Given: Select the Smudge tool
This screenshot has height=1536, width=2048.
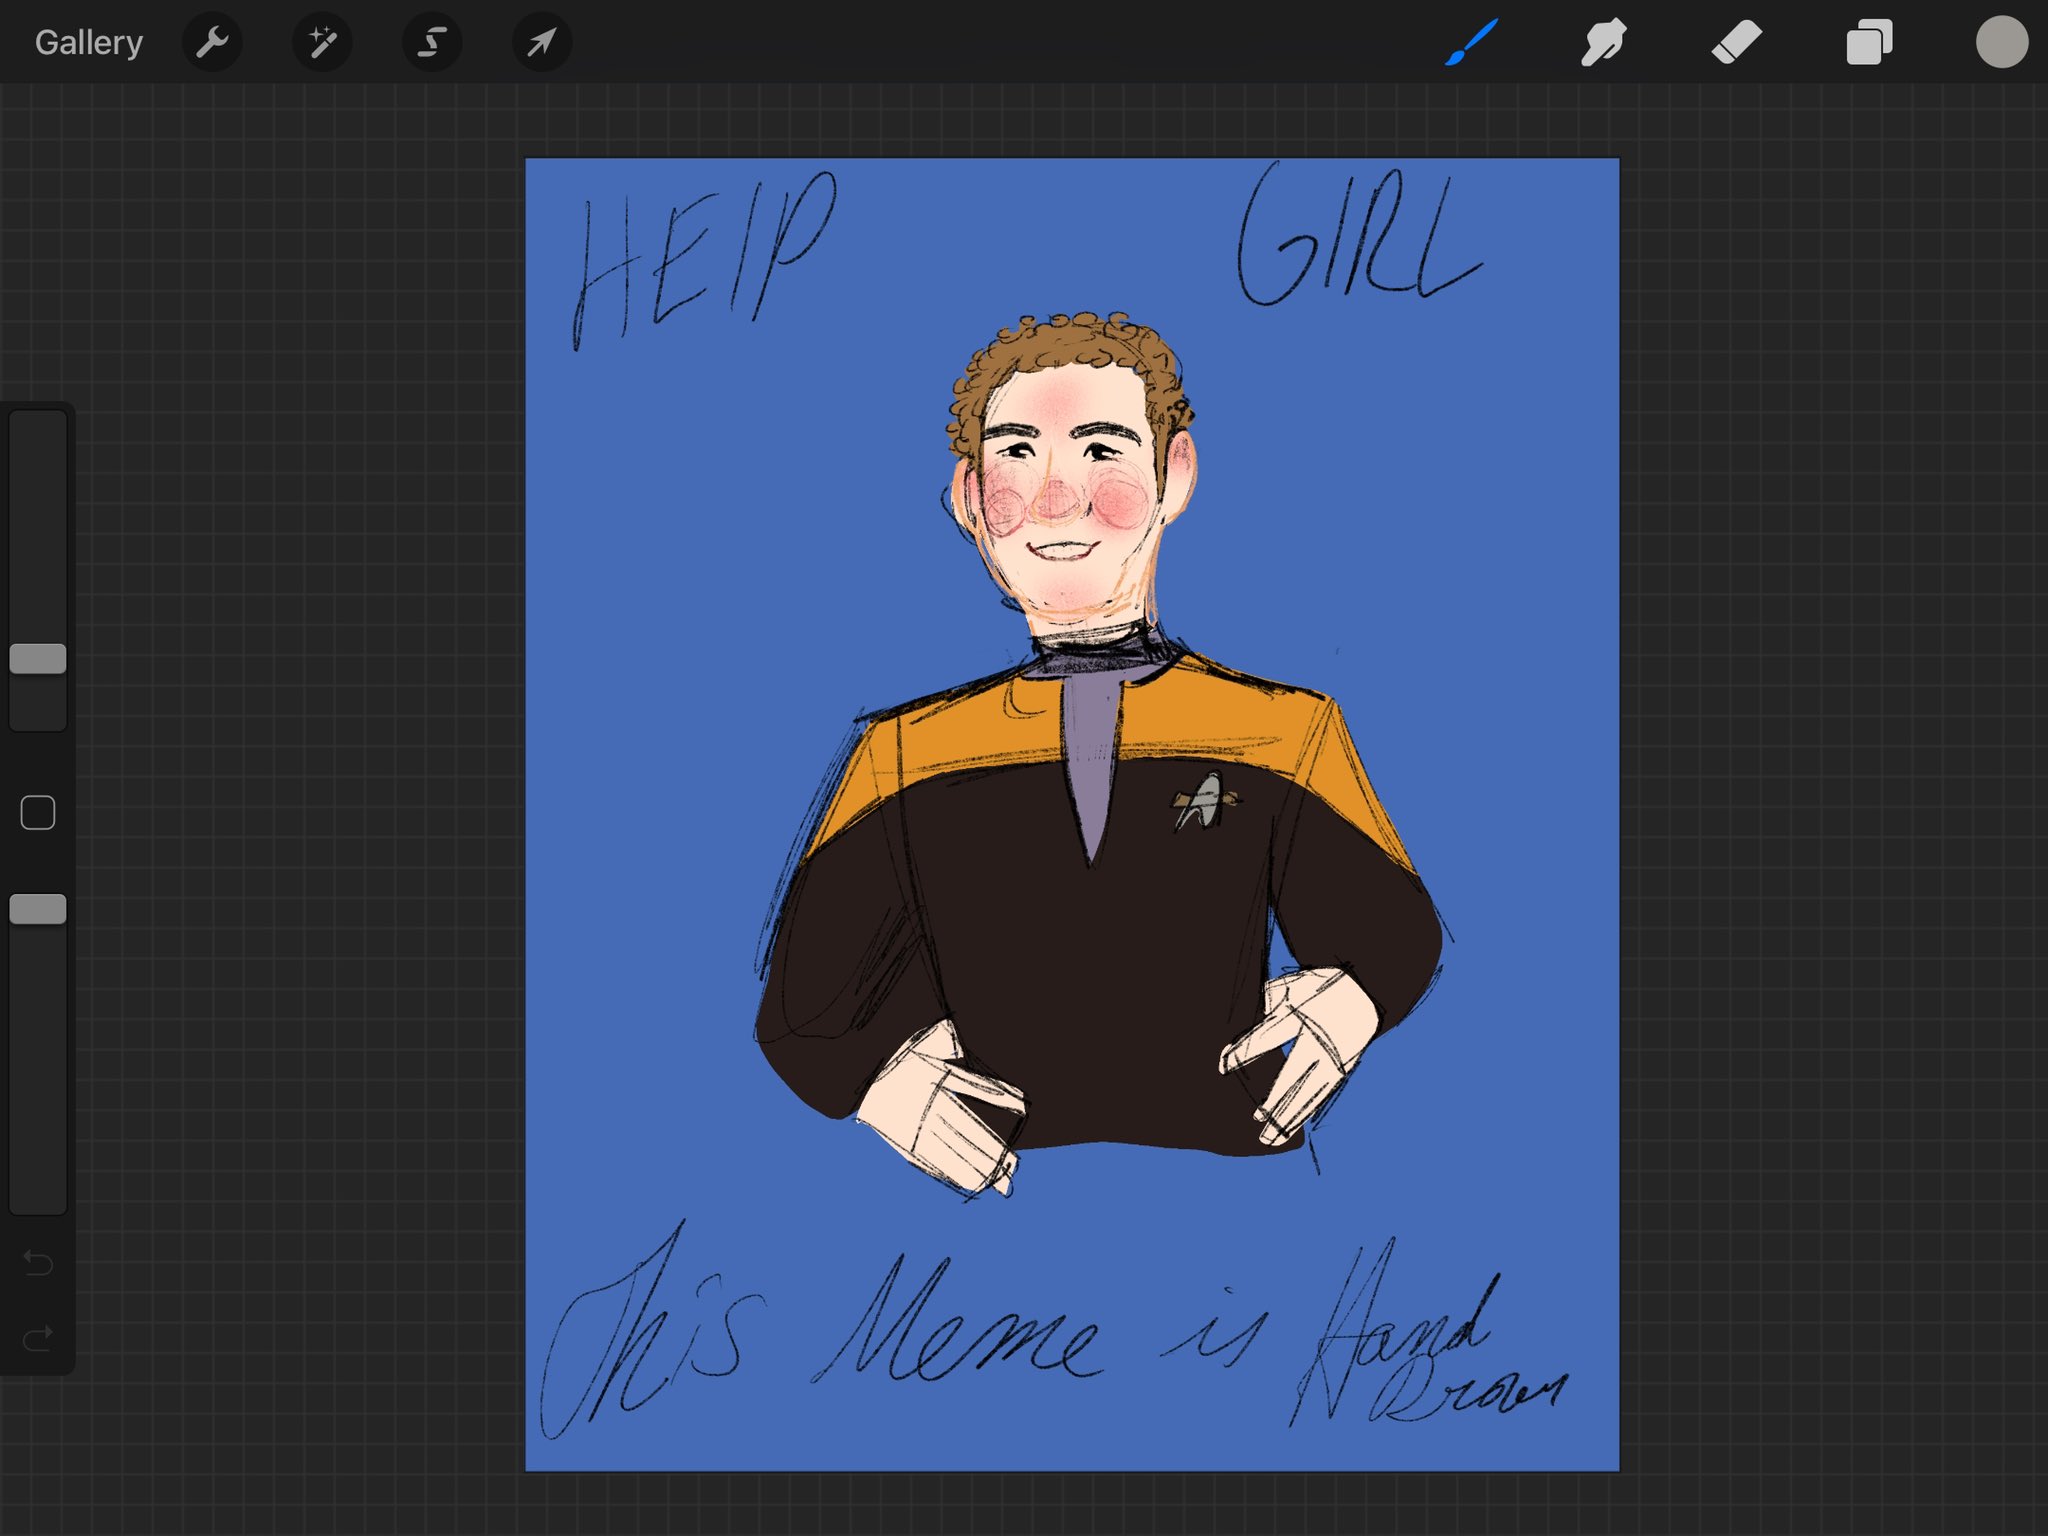Looking at the screenshot, I should pos(1603,43).
